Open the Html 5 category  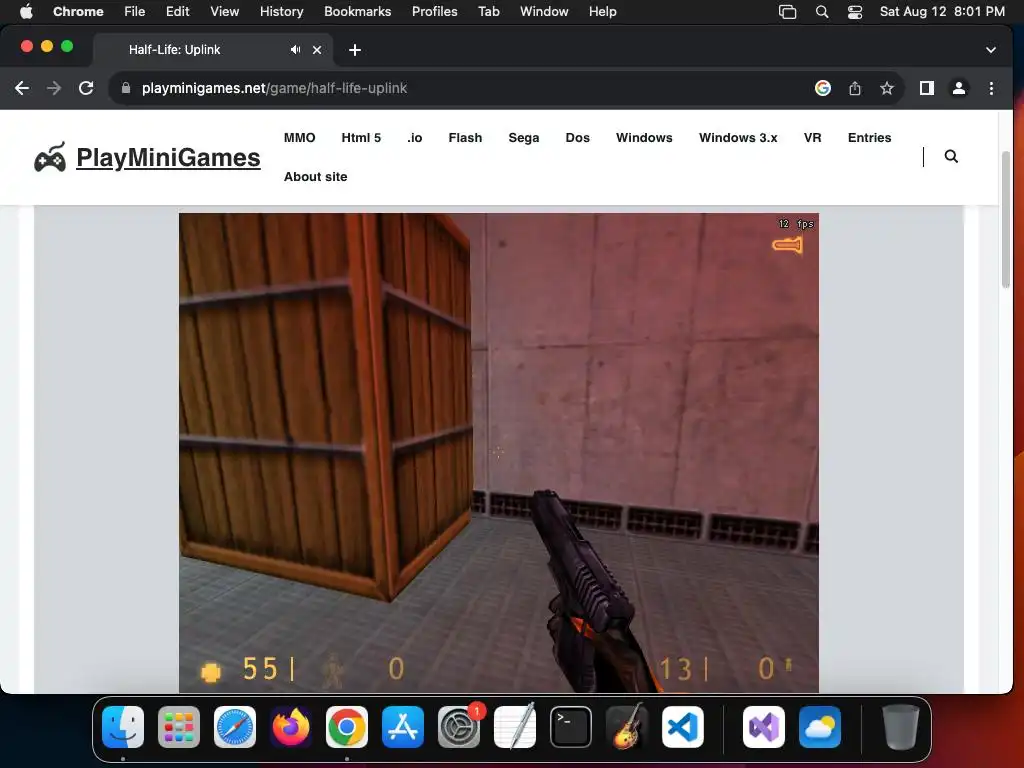[x=361, y=138]
